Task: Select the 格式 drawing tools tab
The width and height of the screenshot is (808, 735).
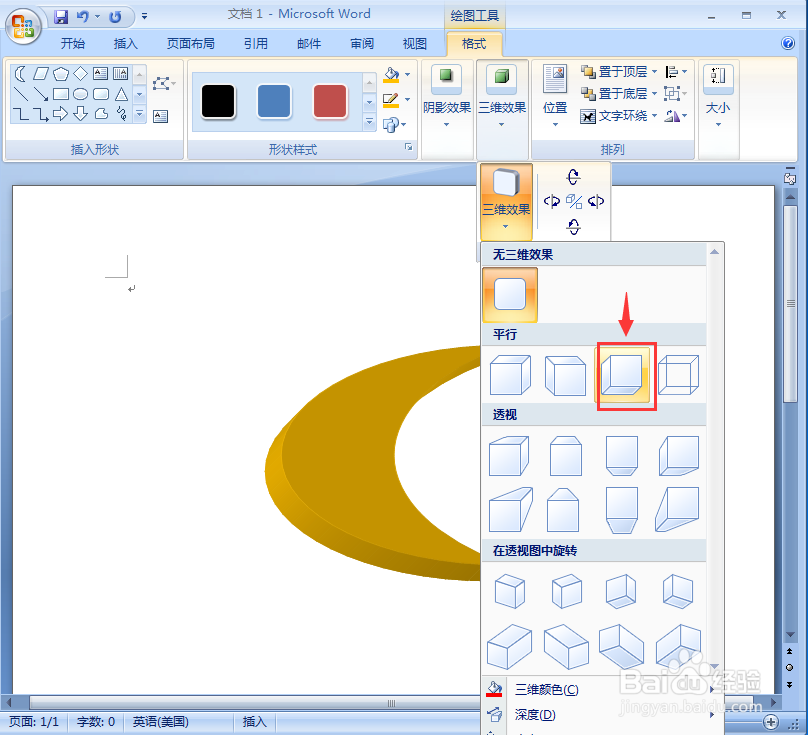Action: pyautogui.click(x=474, y=44)
